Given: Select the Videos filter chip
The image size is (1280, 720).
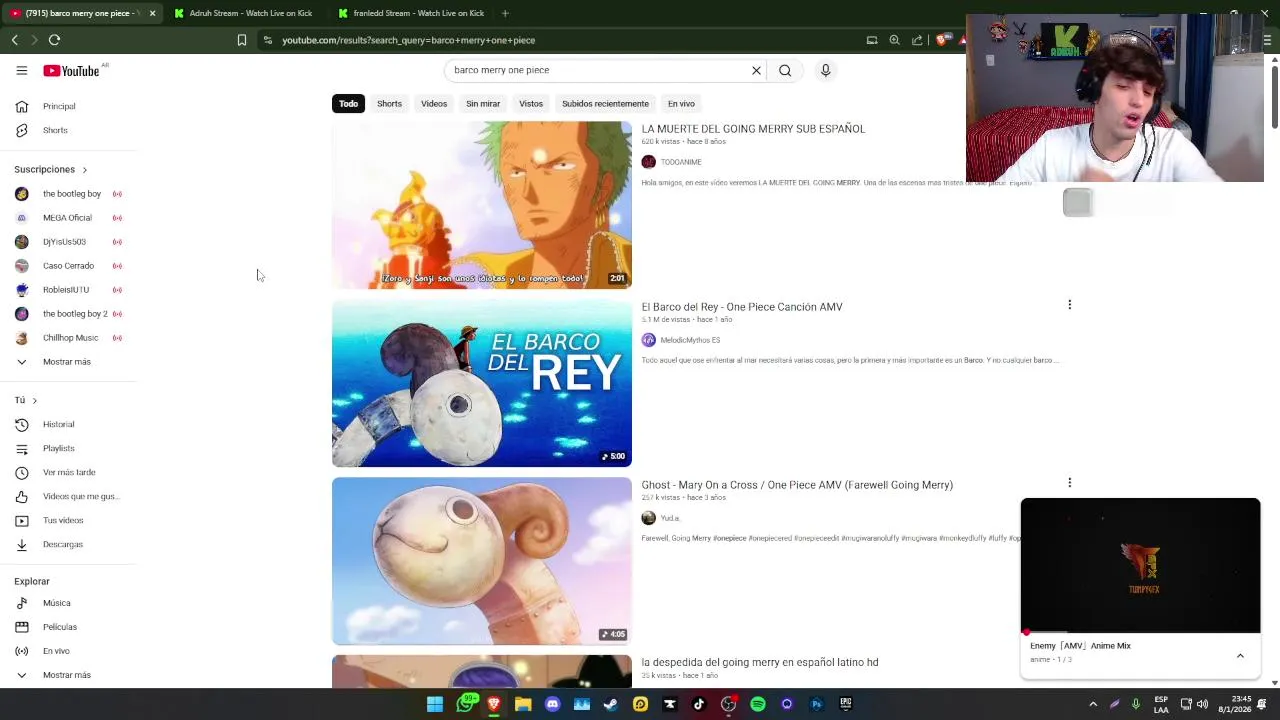Looking at the screenshot, I should click(434, 104).
